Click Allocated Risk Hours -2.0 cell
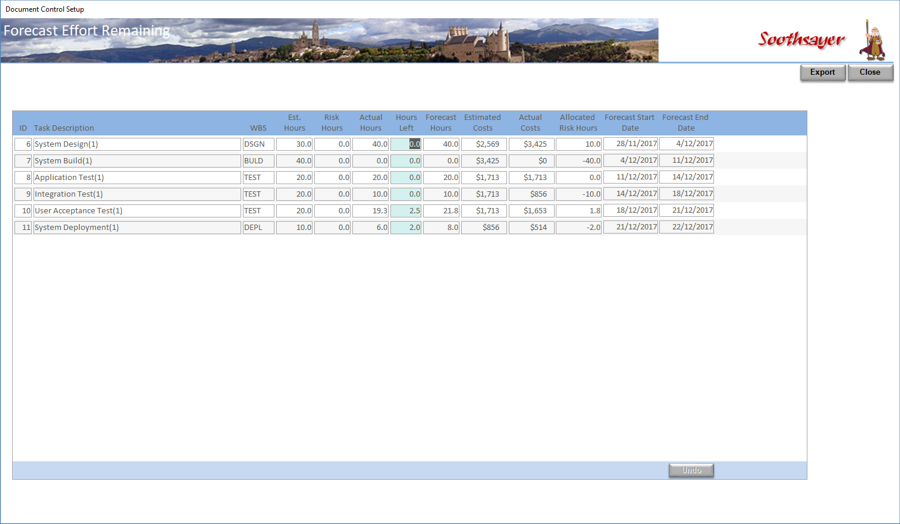The image size is (900, 524). point(579,227)
